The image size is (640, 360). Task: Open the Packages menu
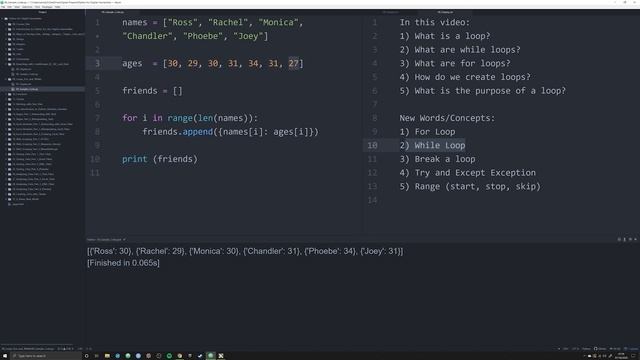tap(47, 7)
